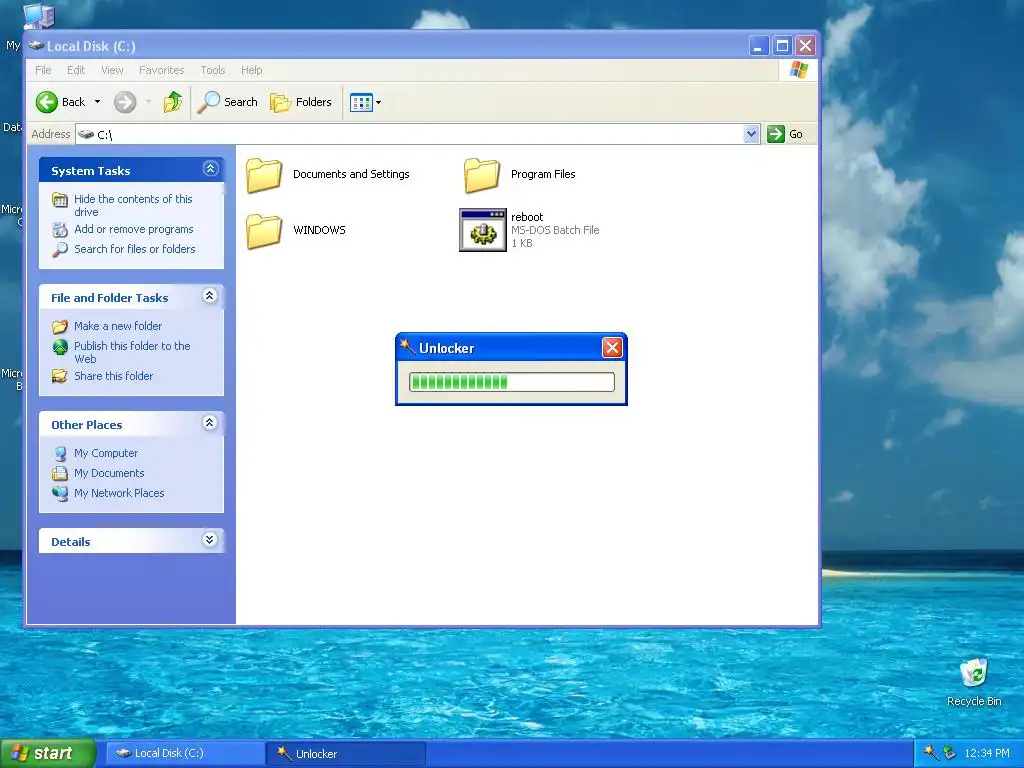This screenshot has width=1024, height=768.
Task: Click the Program Files folder name
Action: tap(543, 174)
